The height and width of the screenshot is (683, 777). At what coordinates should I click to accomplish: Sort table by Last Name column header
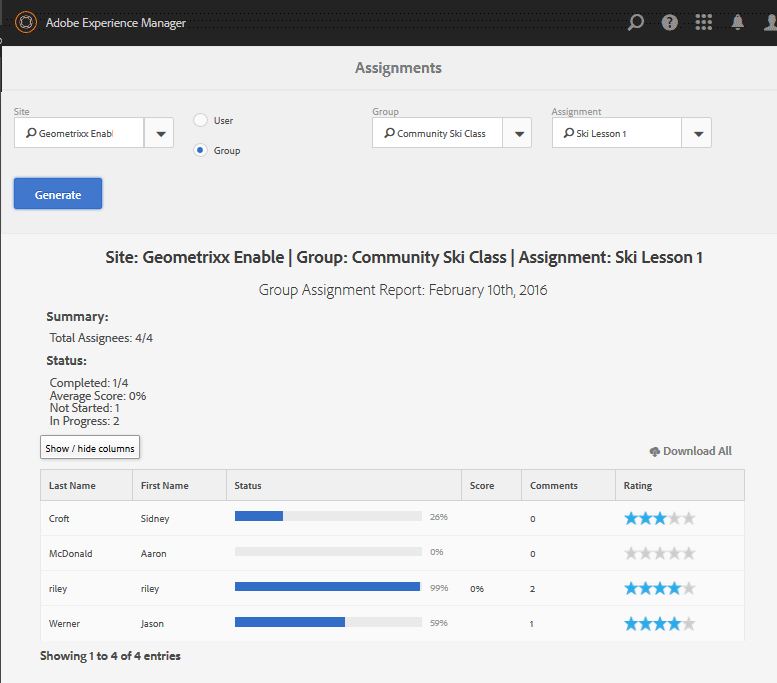pyautogui.click(x=72, y=486)
